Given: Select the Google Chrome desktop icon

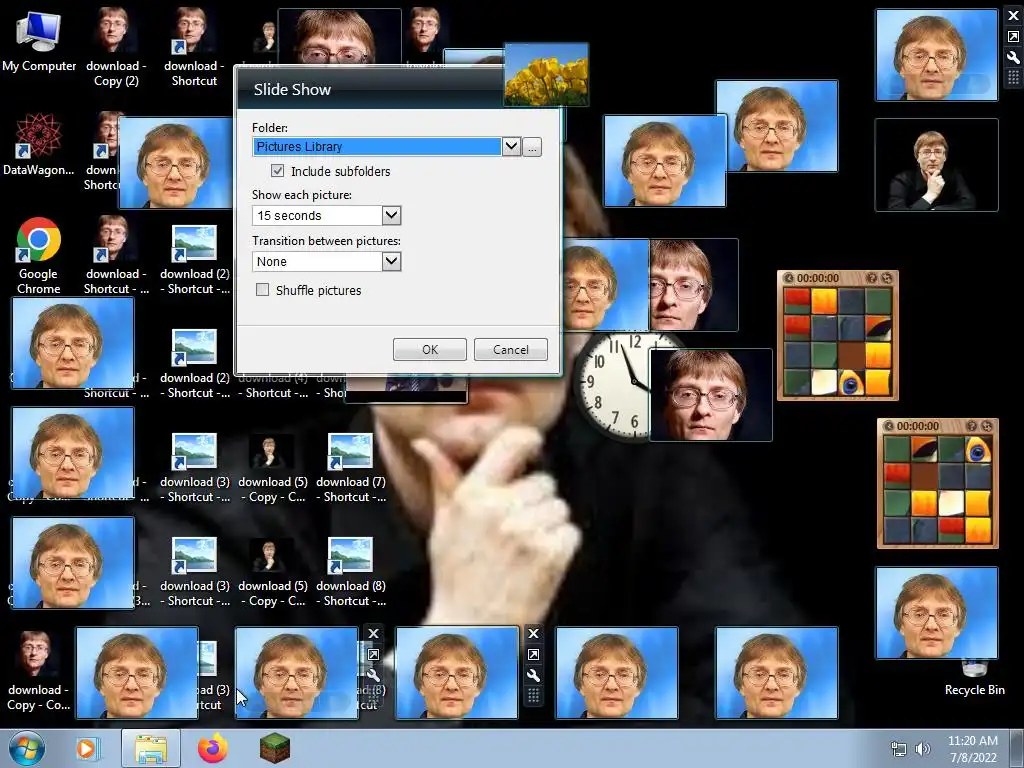Looking at the screenshot, I should [x=39, y=255].
